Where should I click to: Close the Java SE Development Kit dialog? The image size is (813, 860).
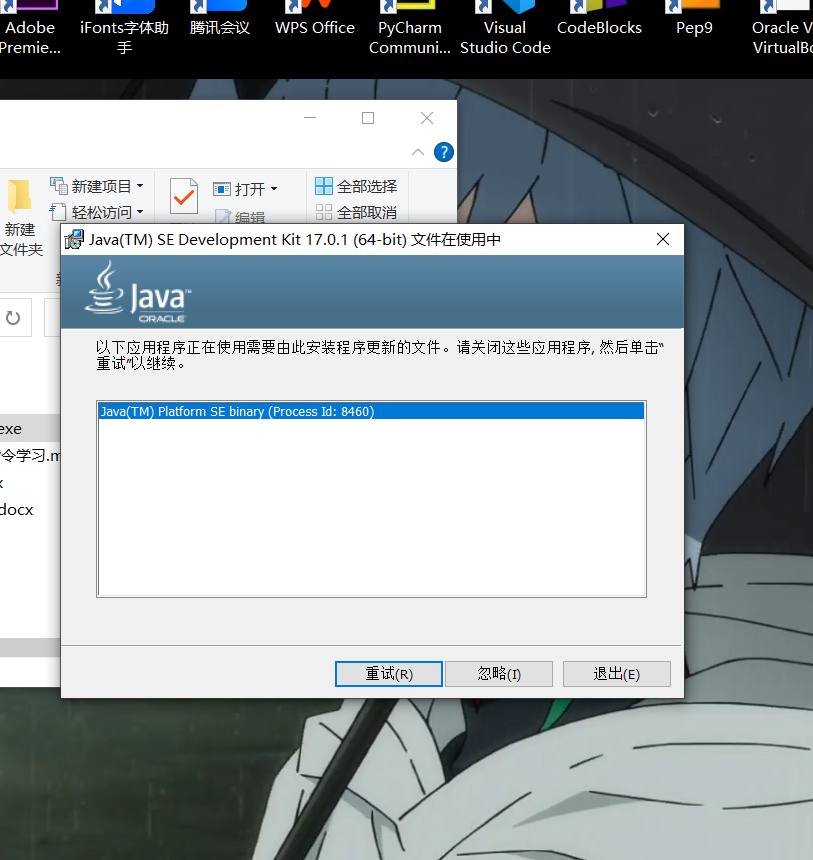[x=663, y=239]
